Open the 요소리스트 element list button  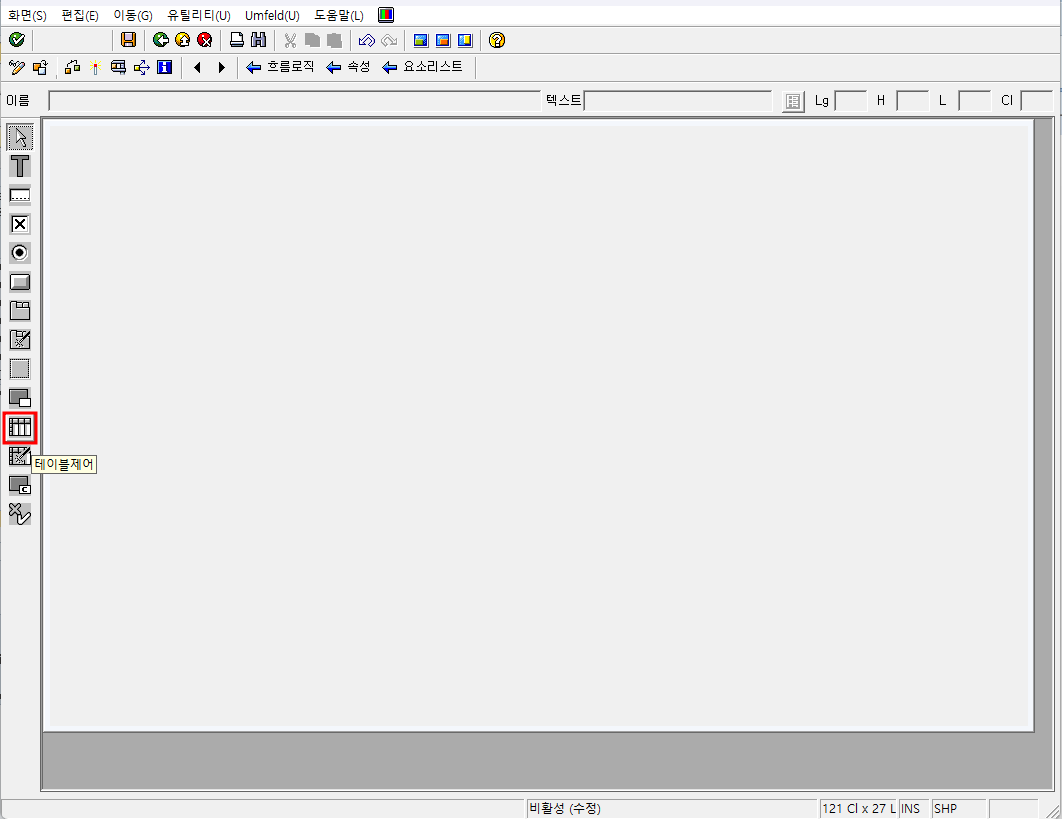(423, 67)
